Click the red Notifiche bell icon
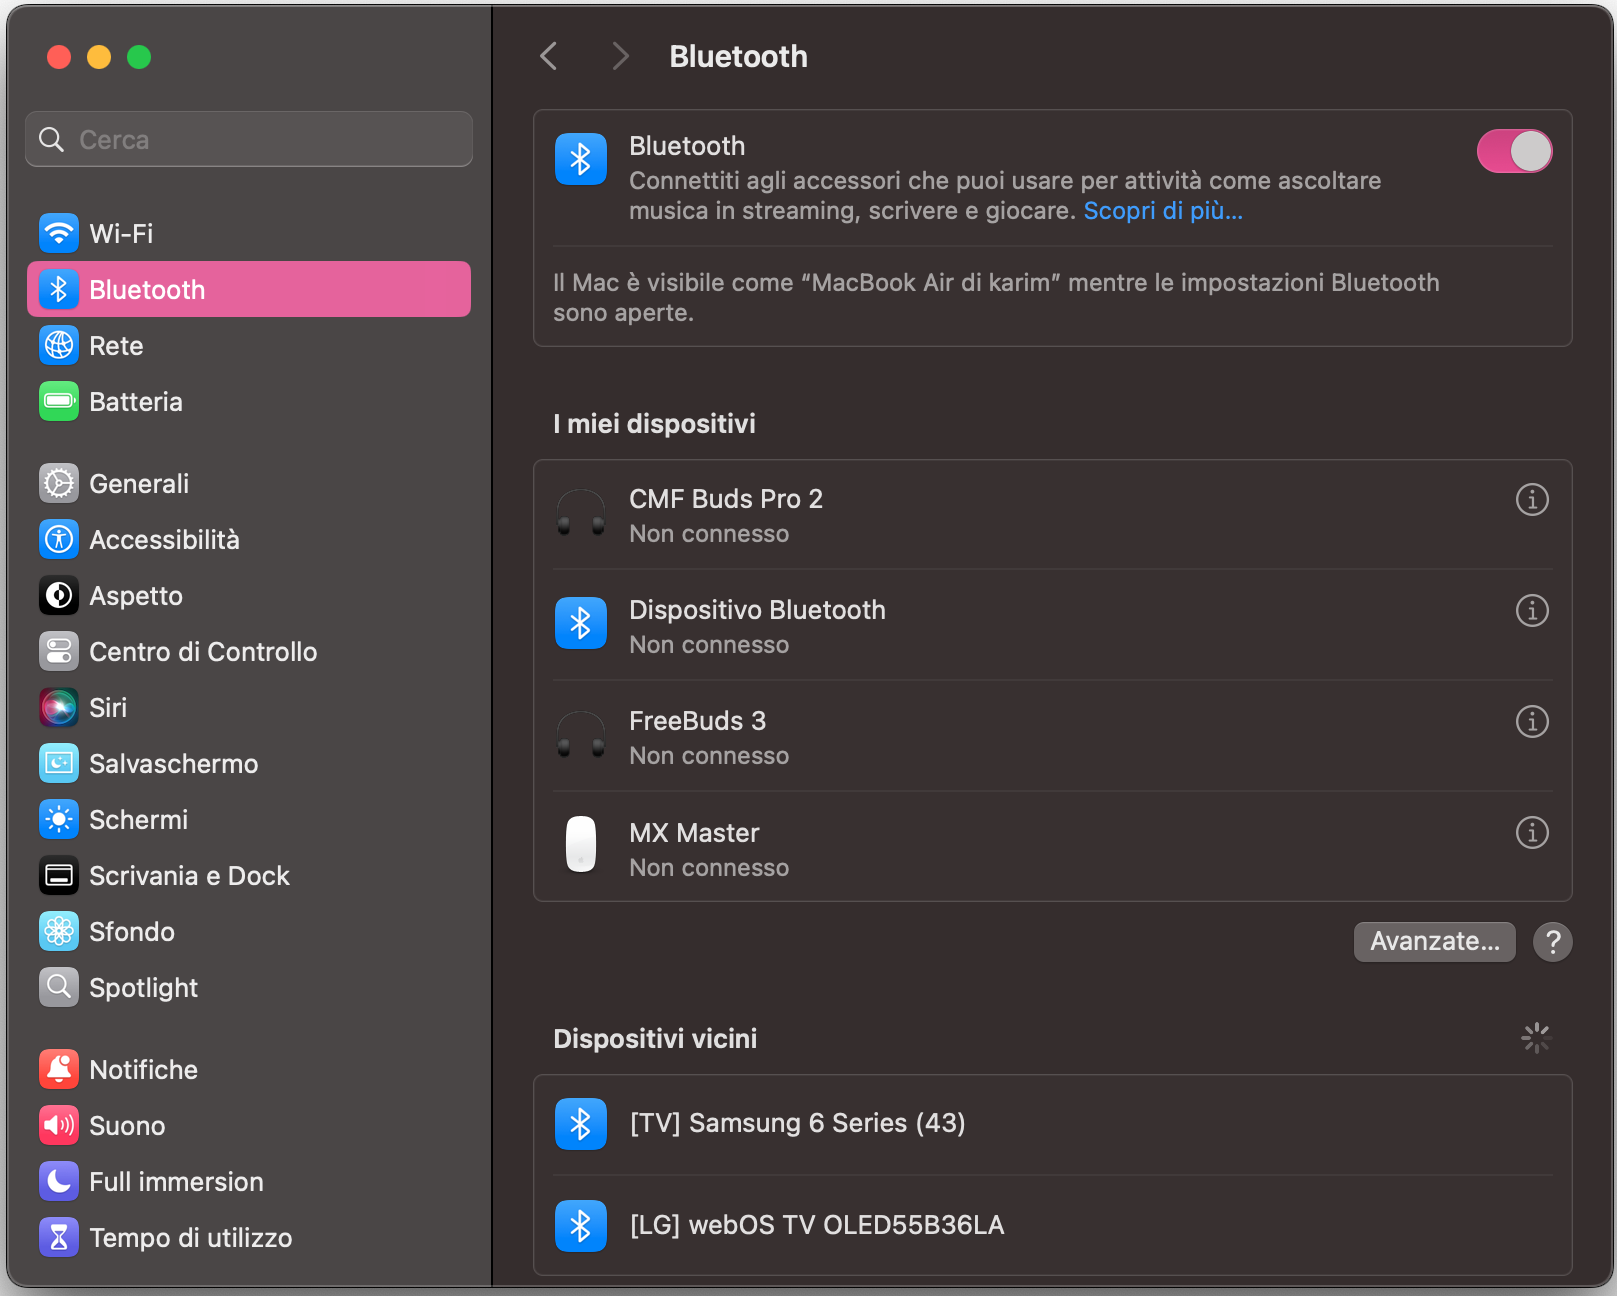This screenshot has height=1296, width=1617. click(x=59, y=1069)
